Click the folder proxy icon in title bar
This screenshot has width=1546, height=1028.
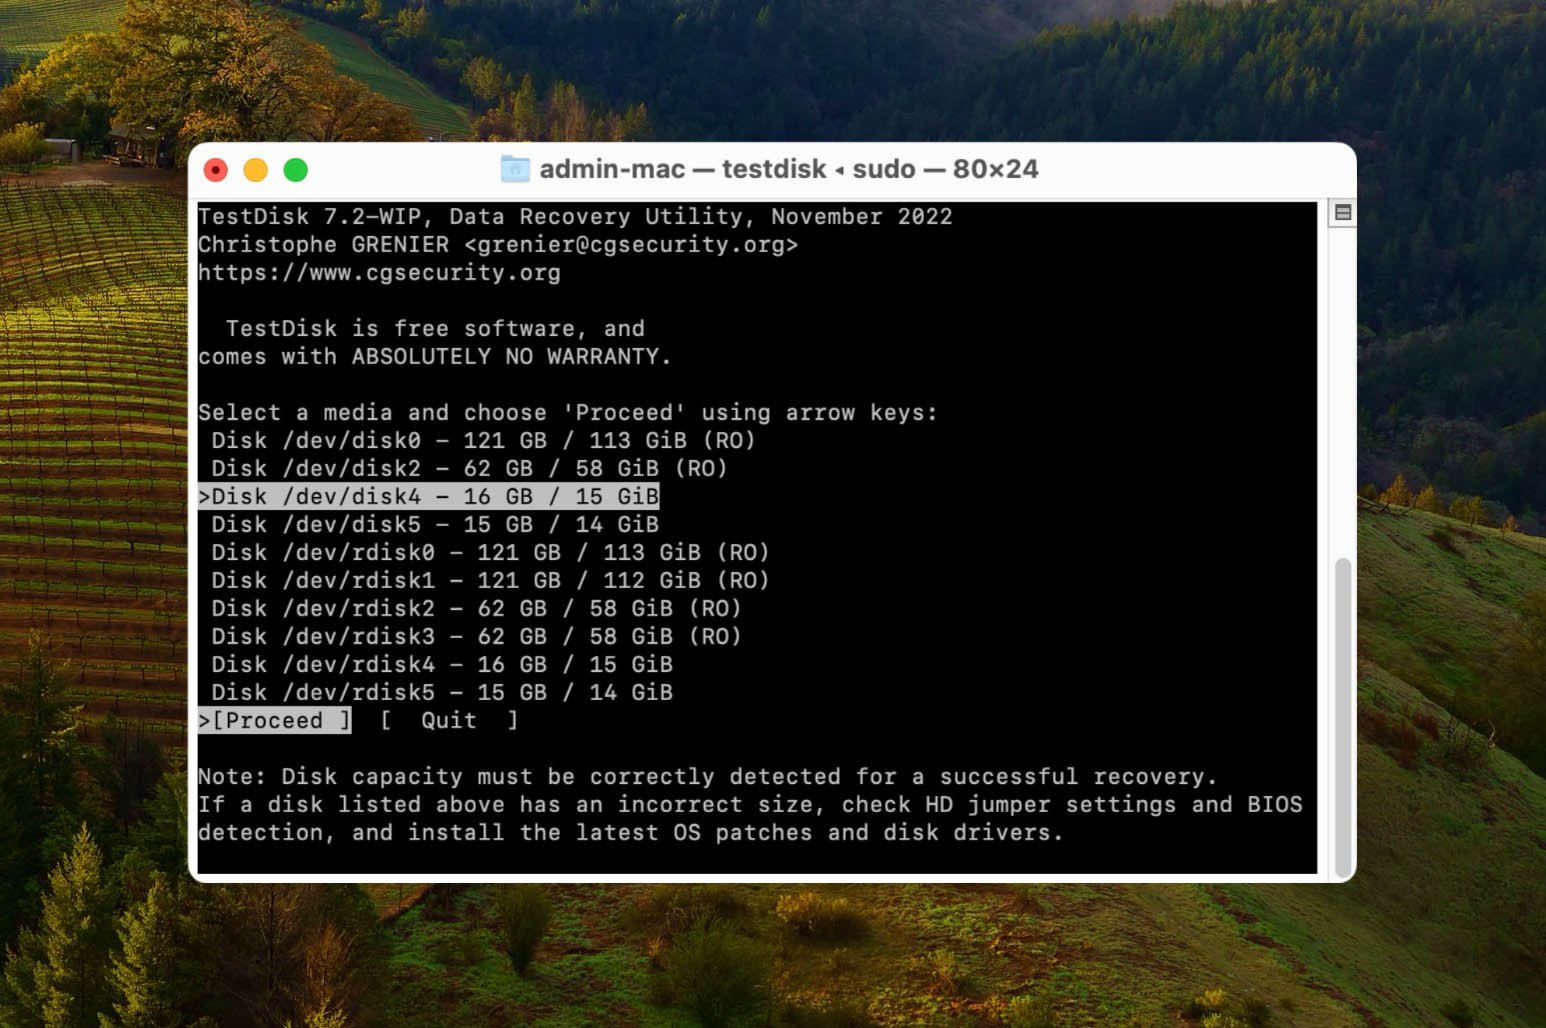[x=515, y=169]
